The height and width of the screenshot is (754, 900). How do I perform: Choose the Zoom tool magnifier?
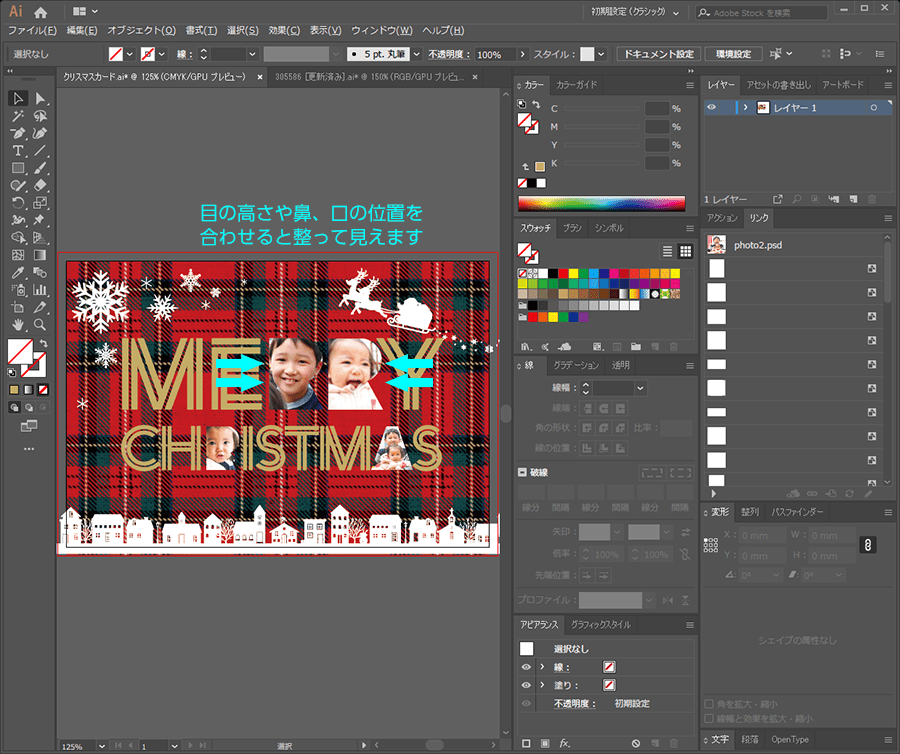click(41, 324)
